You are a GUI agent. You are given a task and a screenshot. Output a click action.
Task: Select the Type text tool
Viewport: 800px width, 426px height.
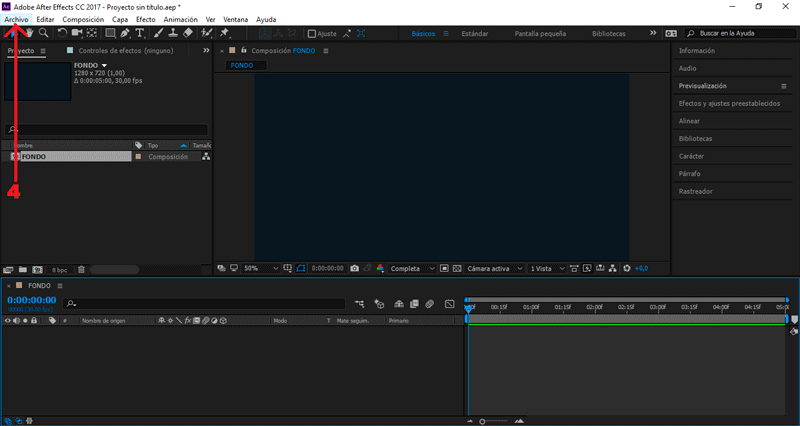click(140, 33)
